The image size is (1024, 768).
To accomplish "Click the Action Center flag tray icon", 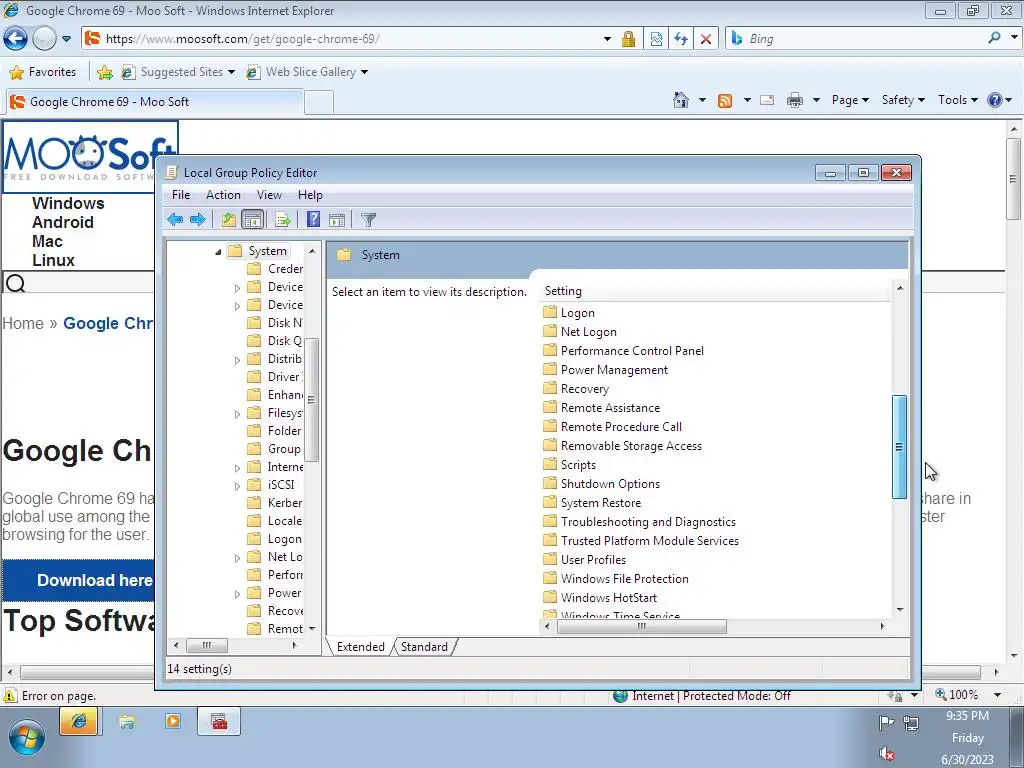I will pyautogui.click(x=886, y=722).
